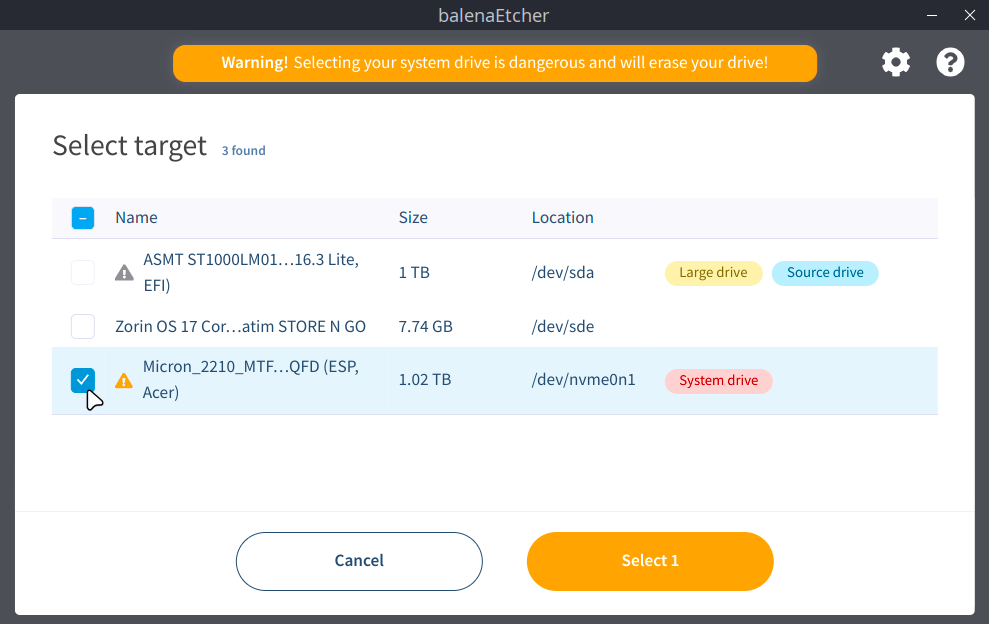Click the System drive red badge
Image resolution: width=989 pixels, height=624 pixels.
point(718,381)
